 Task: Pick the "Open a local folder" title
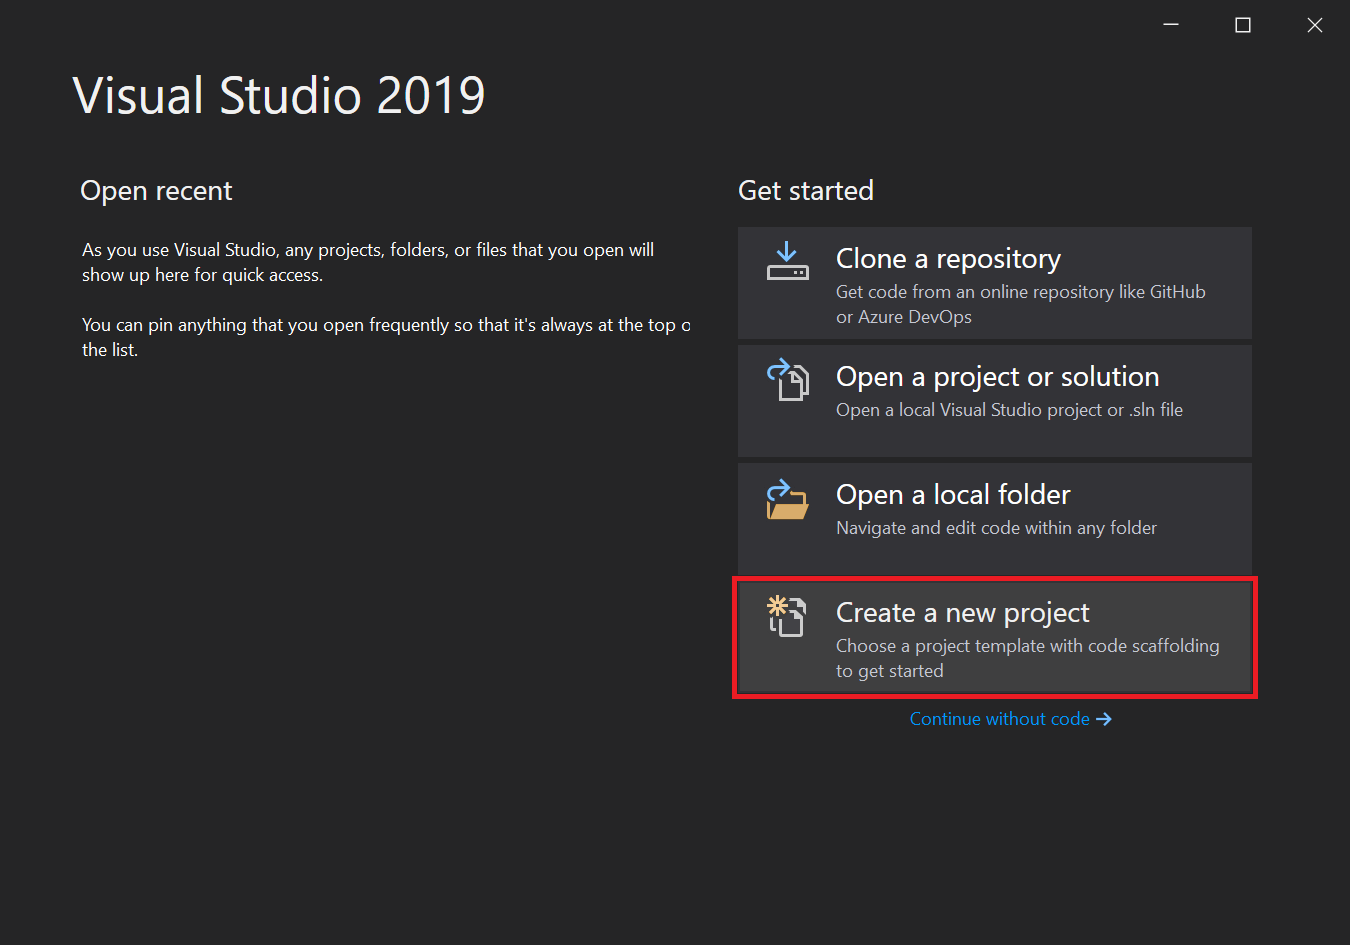(953, 495)
